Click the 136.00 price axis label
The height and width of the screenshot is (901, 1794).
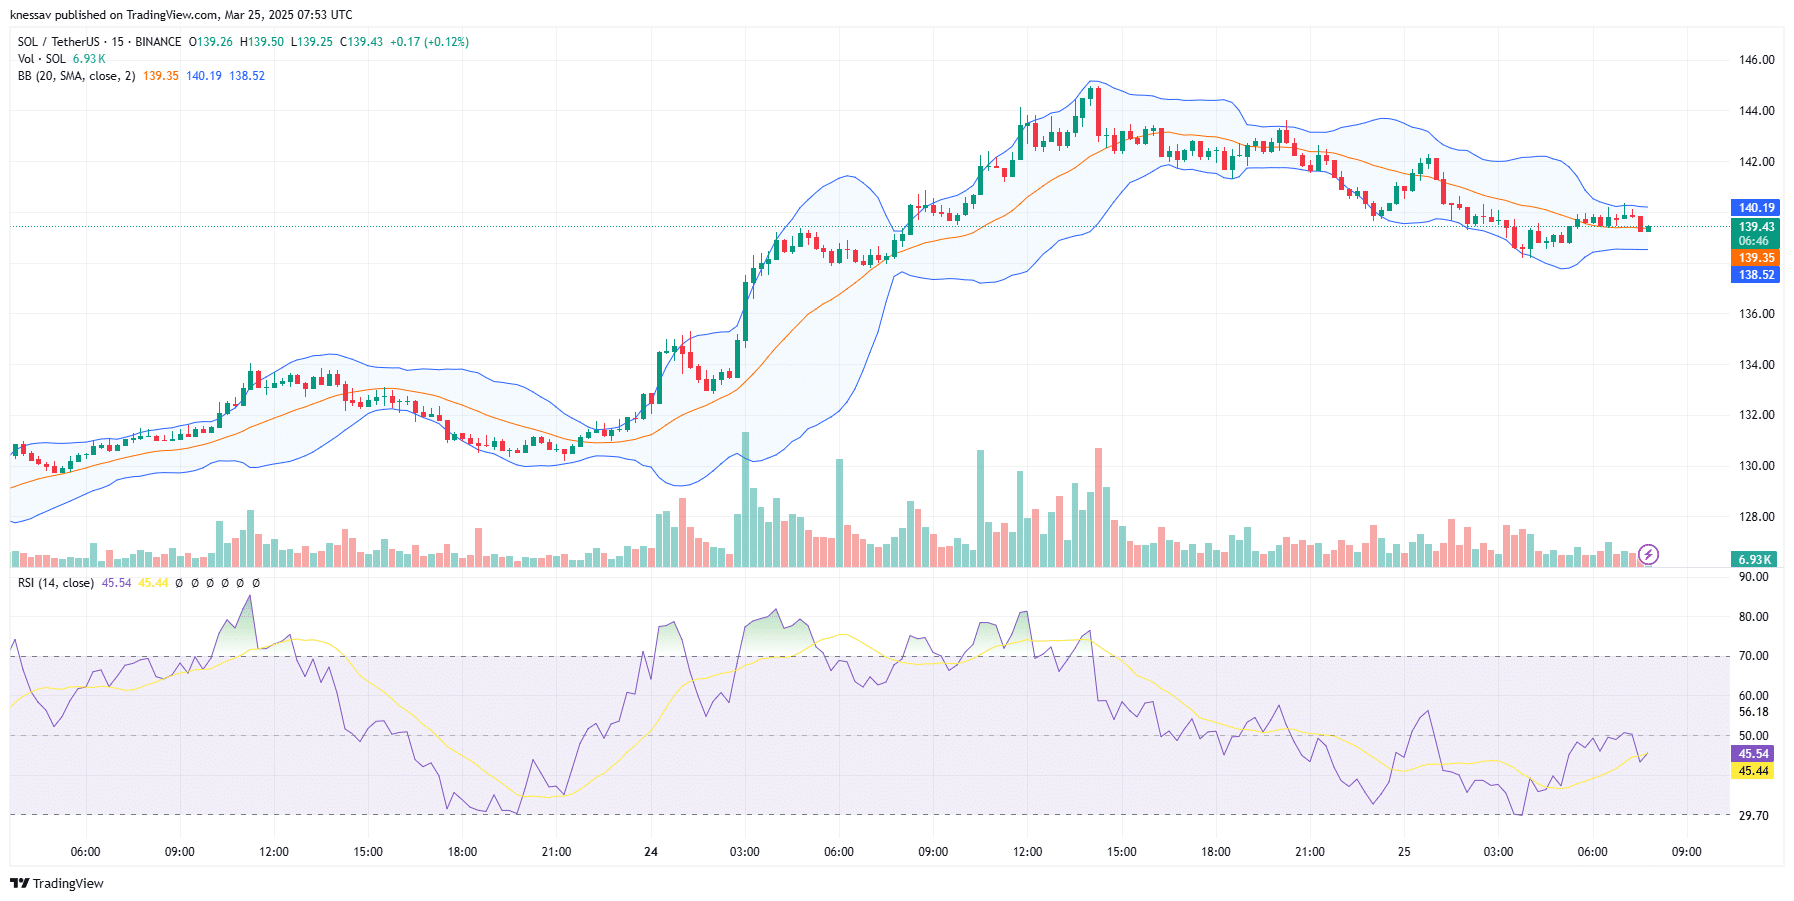pos(1757,314)
